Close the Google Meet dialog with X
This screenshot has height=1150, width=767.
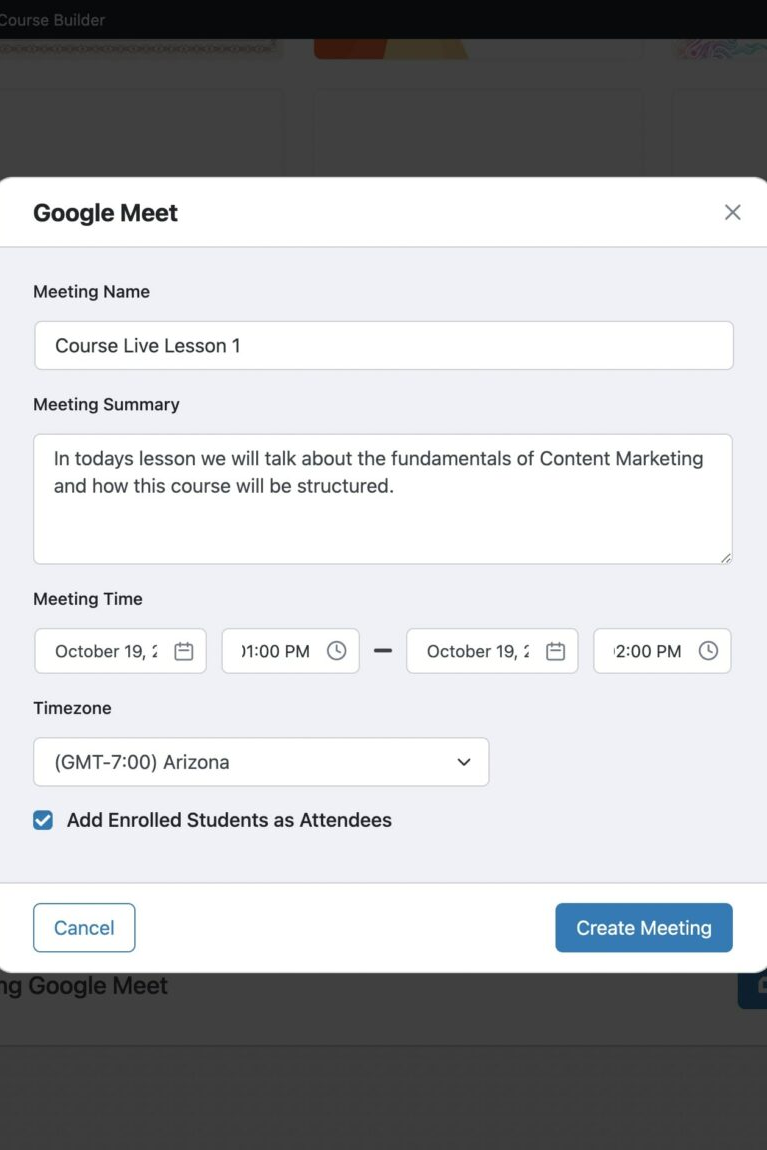733,212
